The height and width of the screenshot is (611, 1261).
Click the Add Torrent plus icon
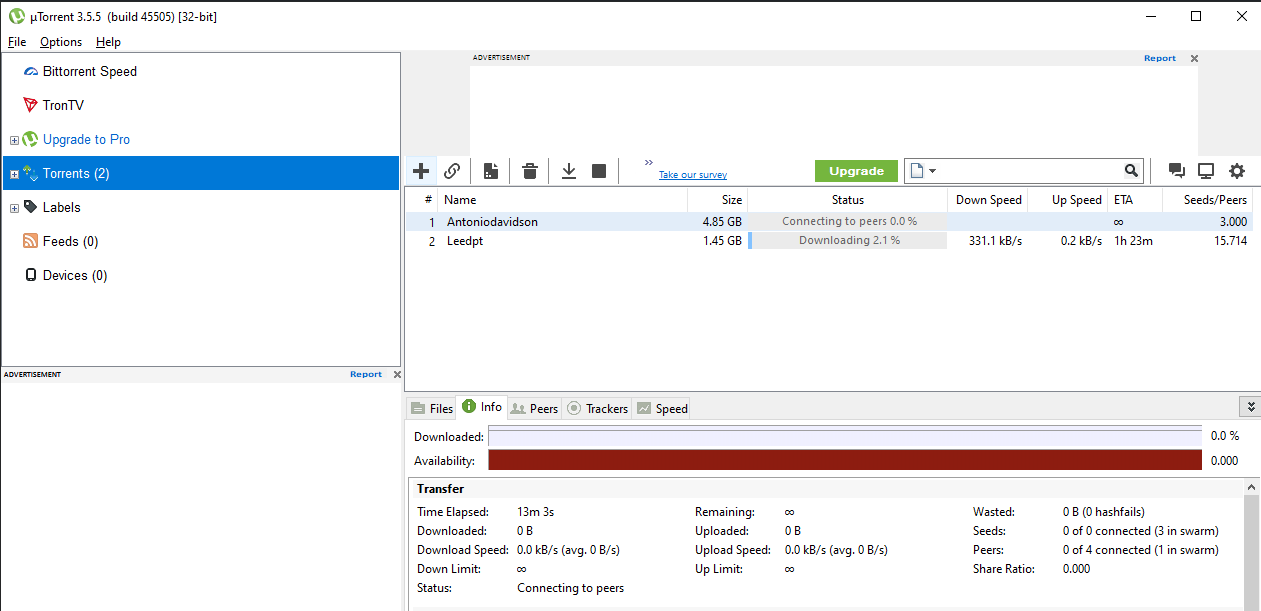click(x=421, y=171)
